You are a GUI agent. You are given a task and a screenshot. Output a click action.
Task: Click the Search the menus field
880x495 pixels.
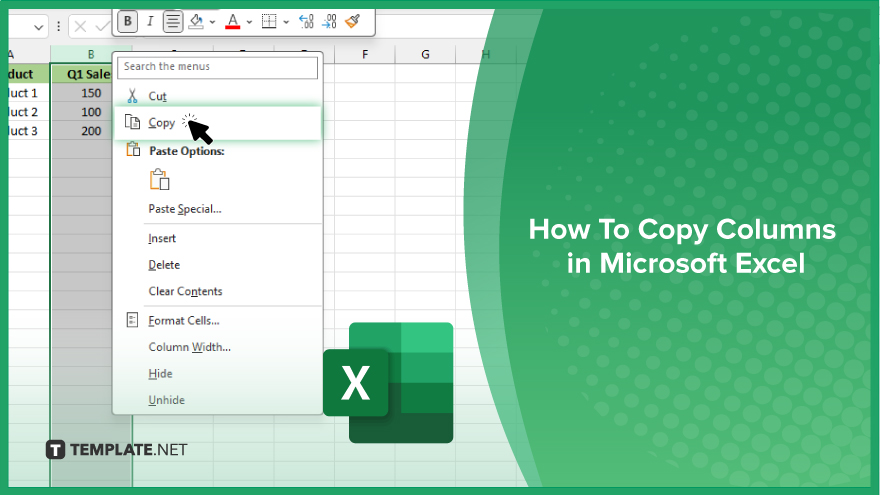coord(217,67)
